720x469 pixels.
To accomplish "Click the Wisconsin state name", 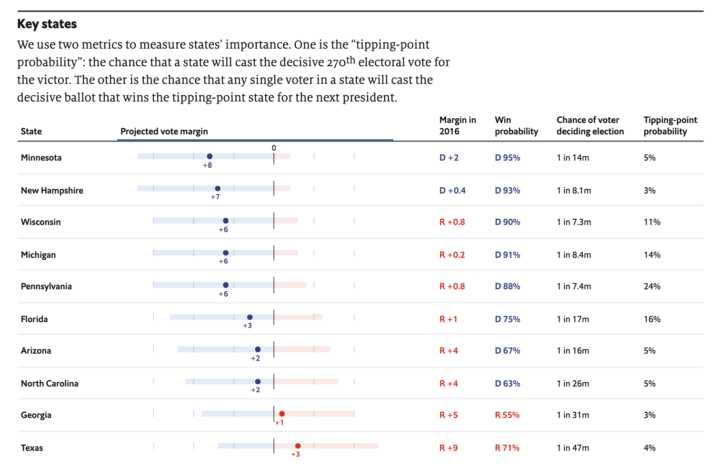I will (41, 221).
